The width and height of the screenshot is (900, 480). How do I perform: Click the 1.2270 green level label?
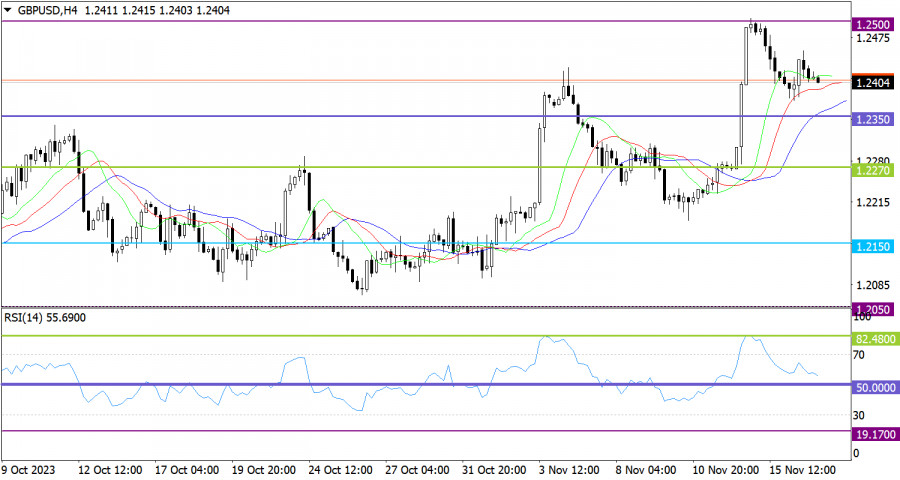coord(872,171)
